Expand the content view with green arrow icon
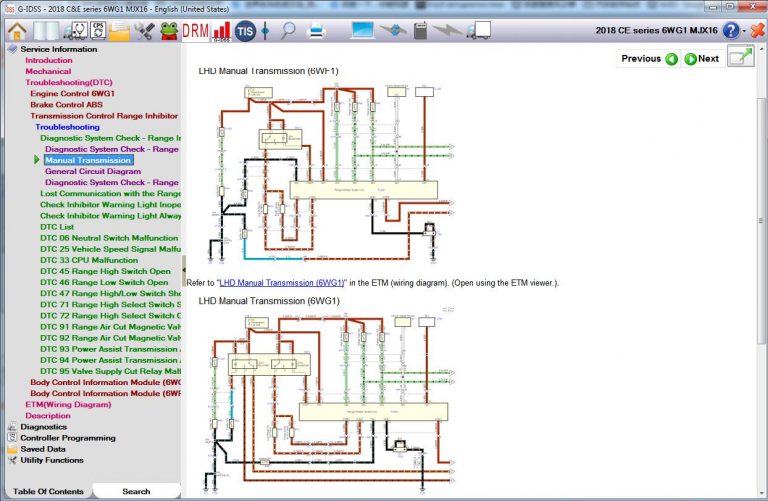Viewport: 768px width, 501px height. click(740, 58)
